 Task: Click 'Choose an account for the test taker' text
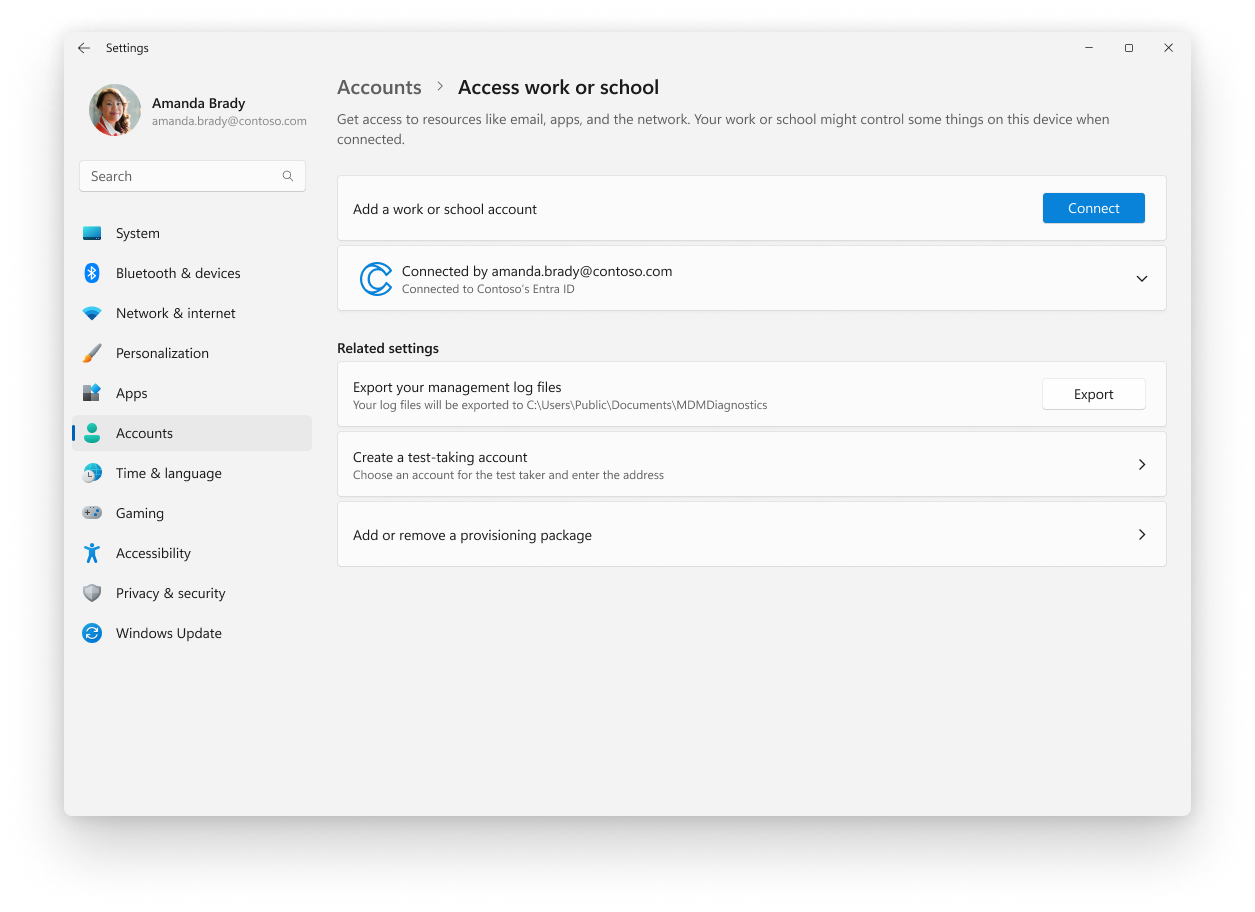(x=508, y=475)
